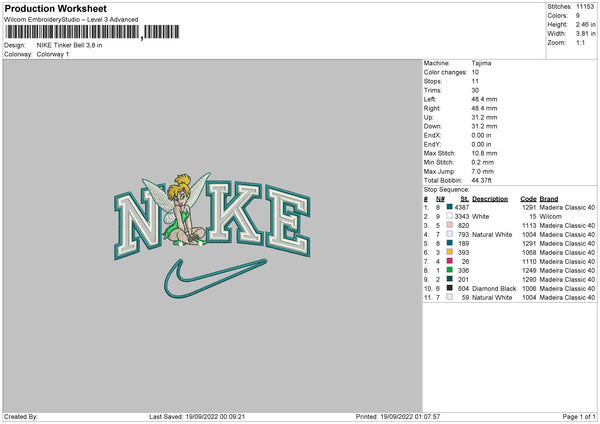This screenshot has height=424, width=600.
Task: Click the teal swatch in stop 1
Action: coord(449,207)
